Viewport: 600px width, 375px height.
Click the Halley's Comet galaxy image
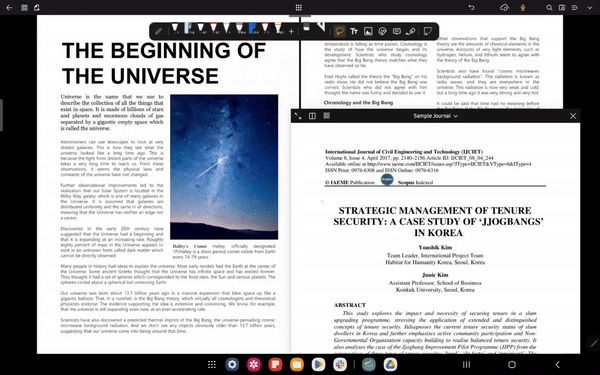(224, 167)
